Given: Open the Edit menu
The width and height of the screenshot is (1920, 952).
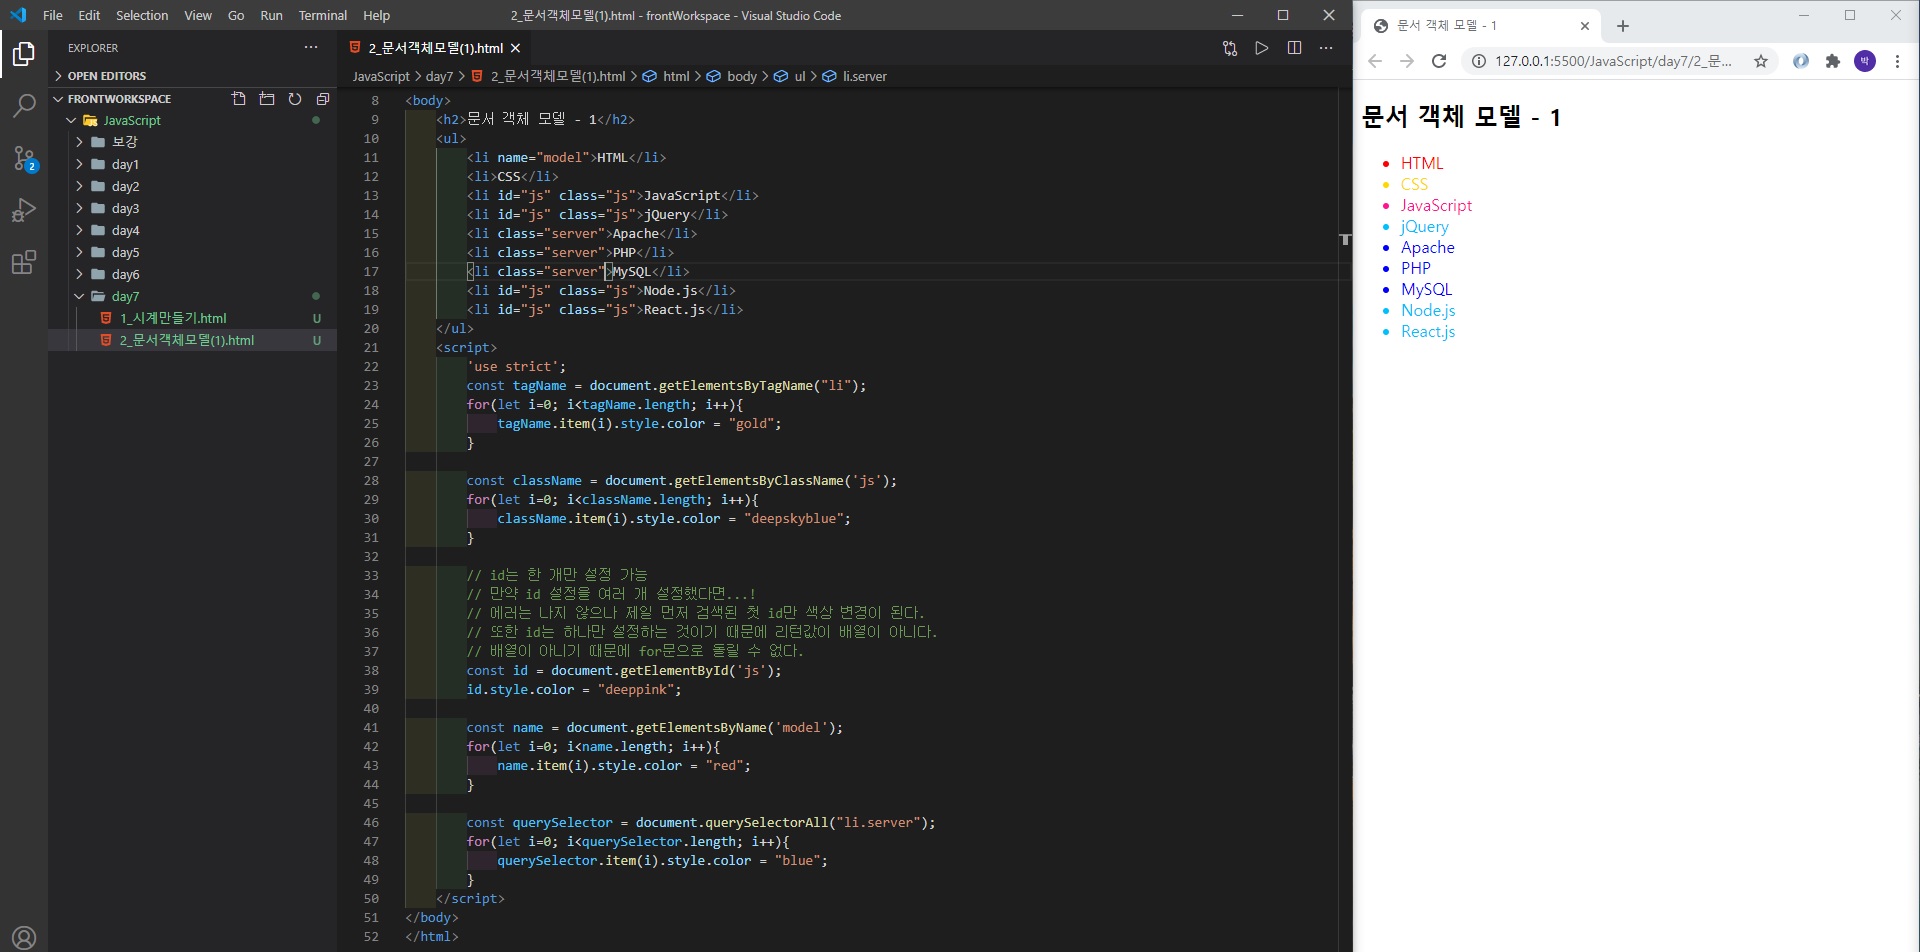Looking at the screenshot, I should coord(89,15).
